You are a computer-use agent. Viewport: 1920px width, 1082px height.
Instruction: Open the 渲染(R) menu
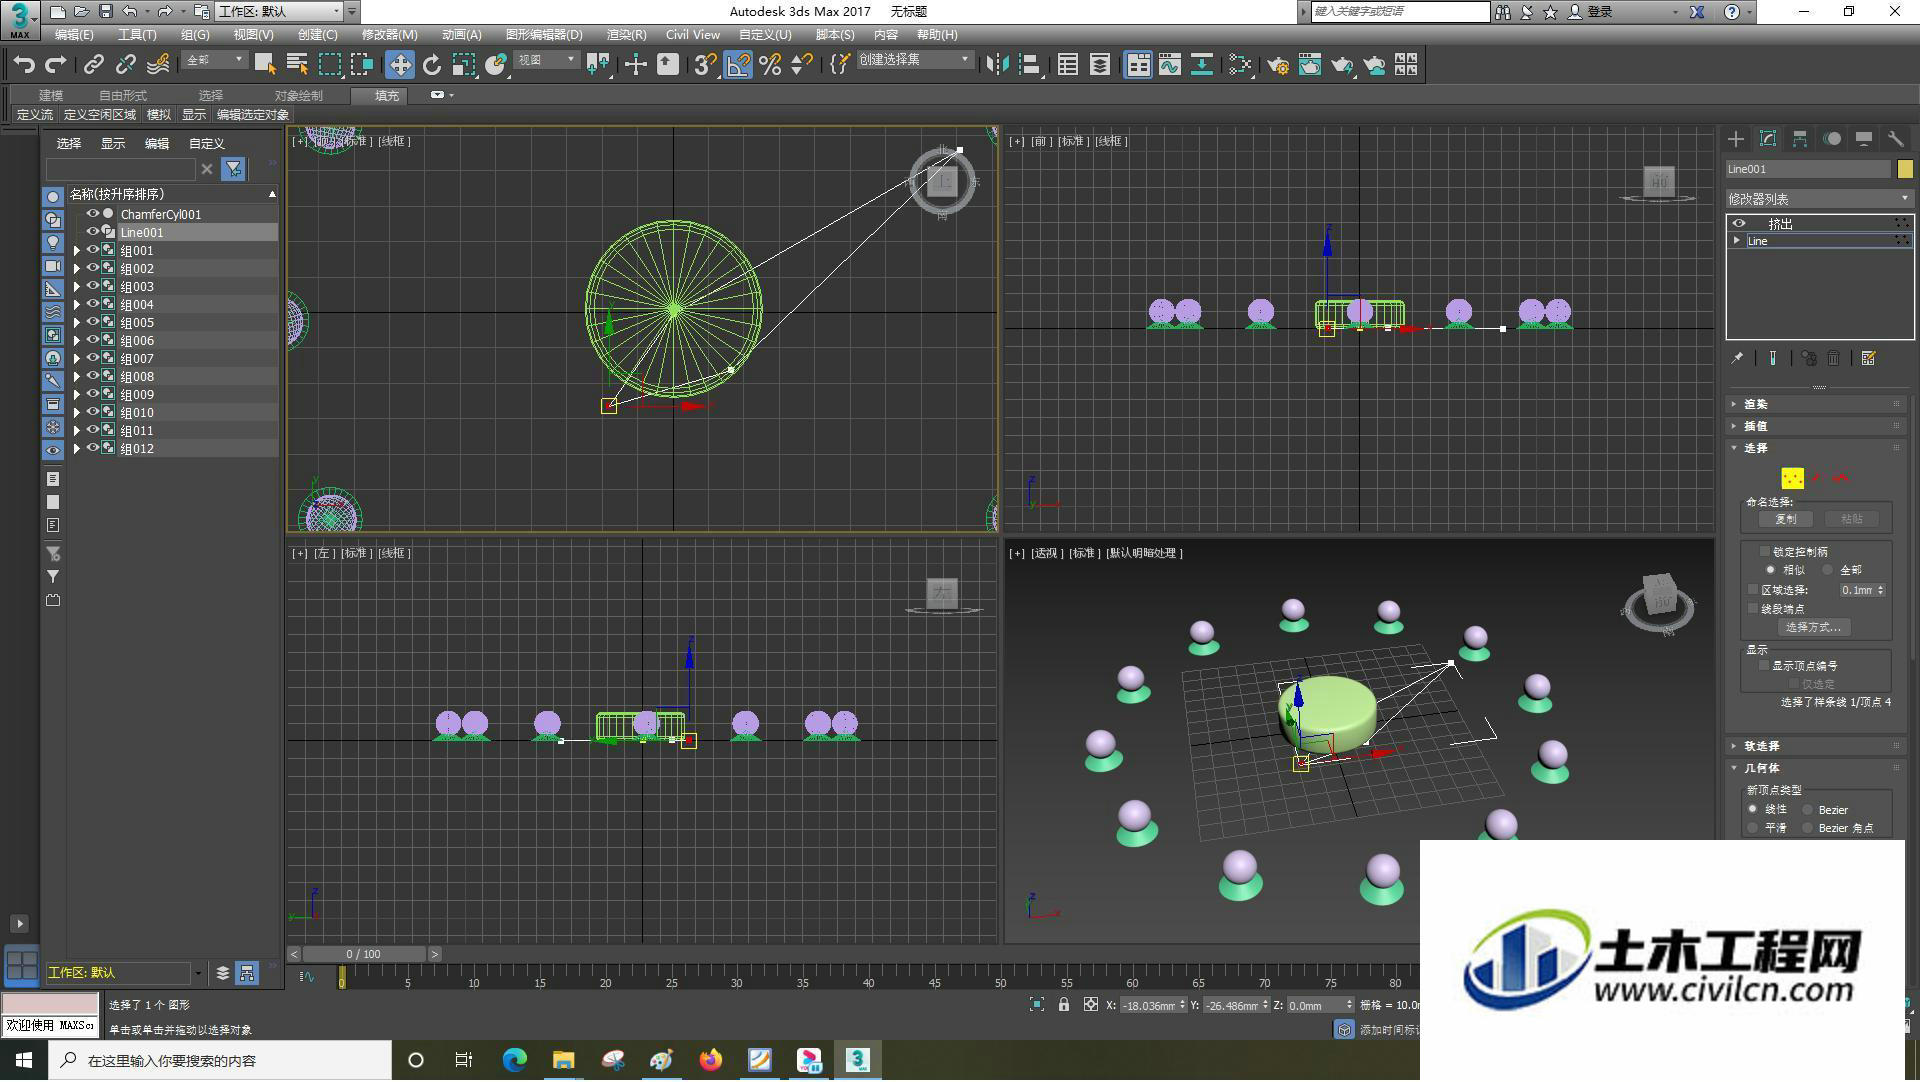(626, 35)
